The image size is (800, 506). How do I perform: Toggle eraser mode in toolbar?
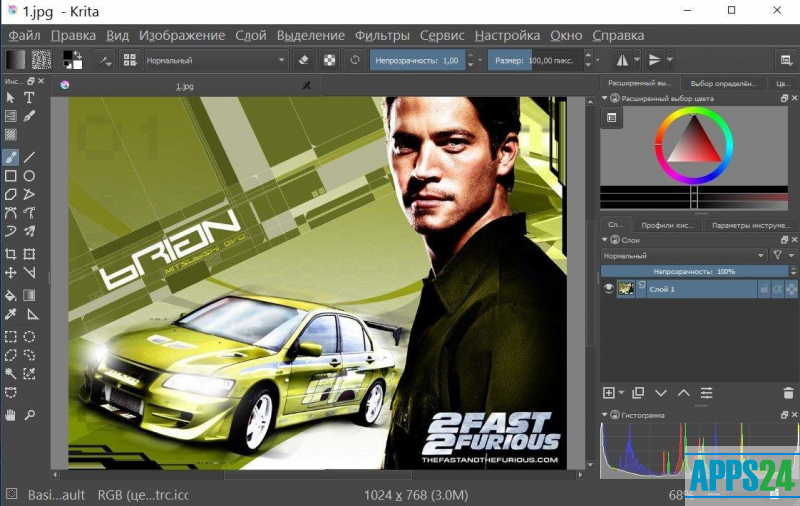[303, 60]
